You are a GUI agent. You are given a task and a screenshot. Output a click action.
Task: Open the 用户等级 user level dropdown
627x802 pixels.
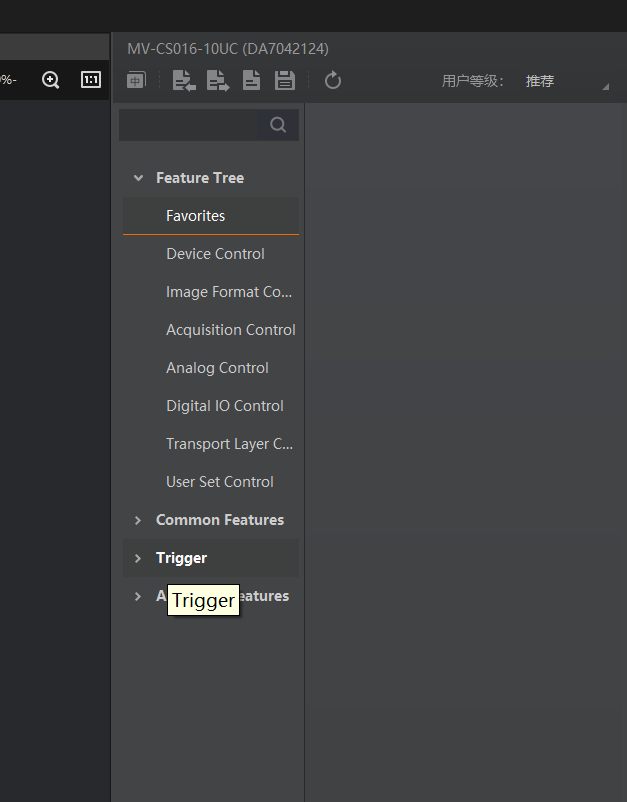point(566,82)
